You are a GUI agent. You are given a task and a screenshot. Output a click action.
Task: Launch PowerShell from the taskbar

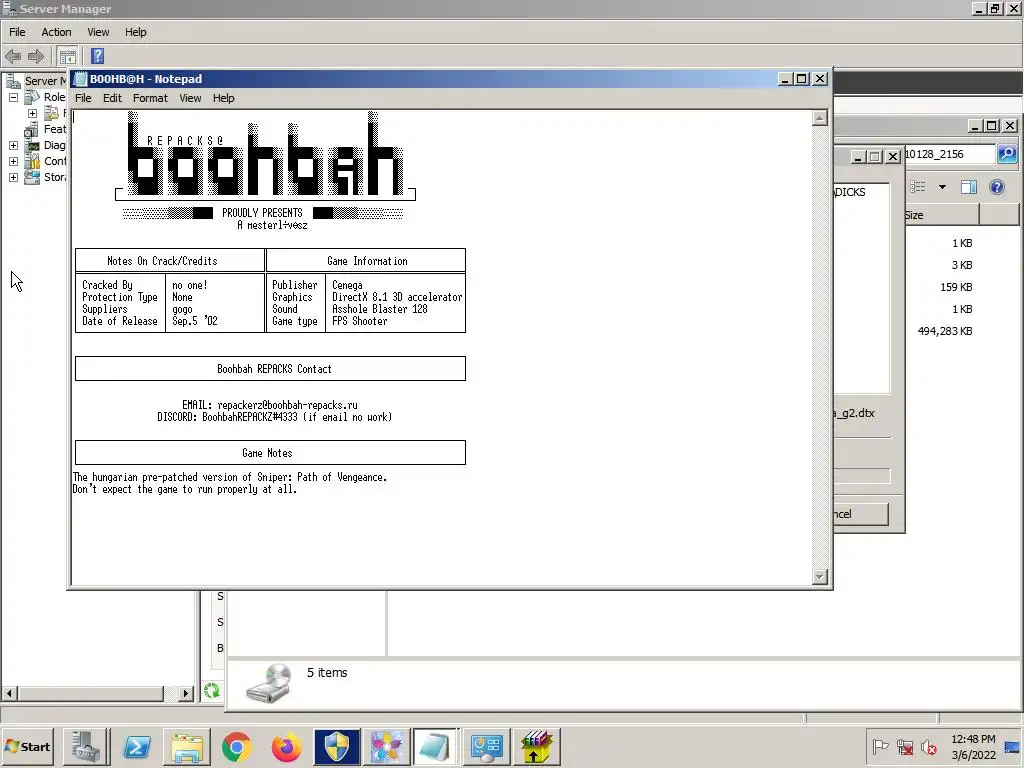point(136,746)
